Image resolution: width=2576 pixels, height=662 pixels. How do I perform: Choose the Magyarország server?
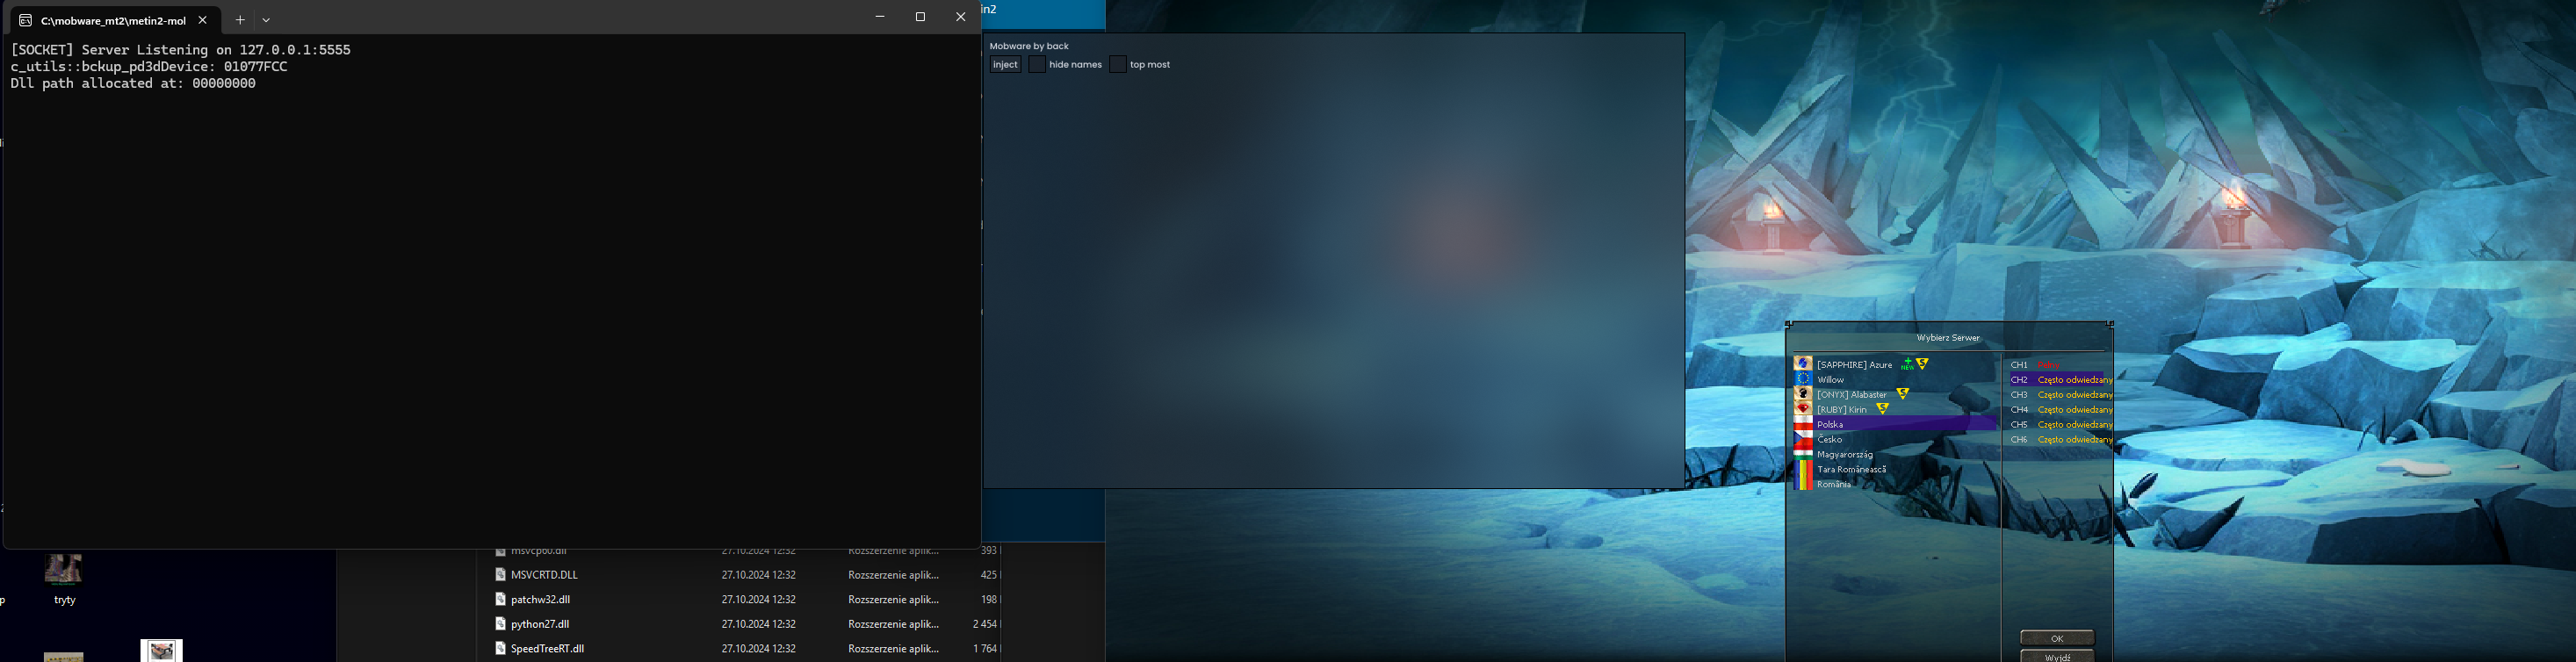coord(1844,455)
